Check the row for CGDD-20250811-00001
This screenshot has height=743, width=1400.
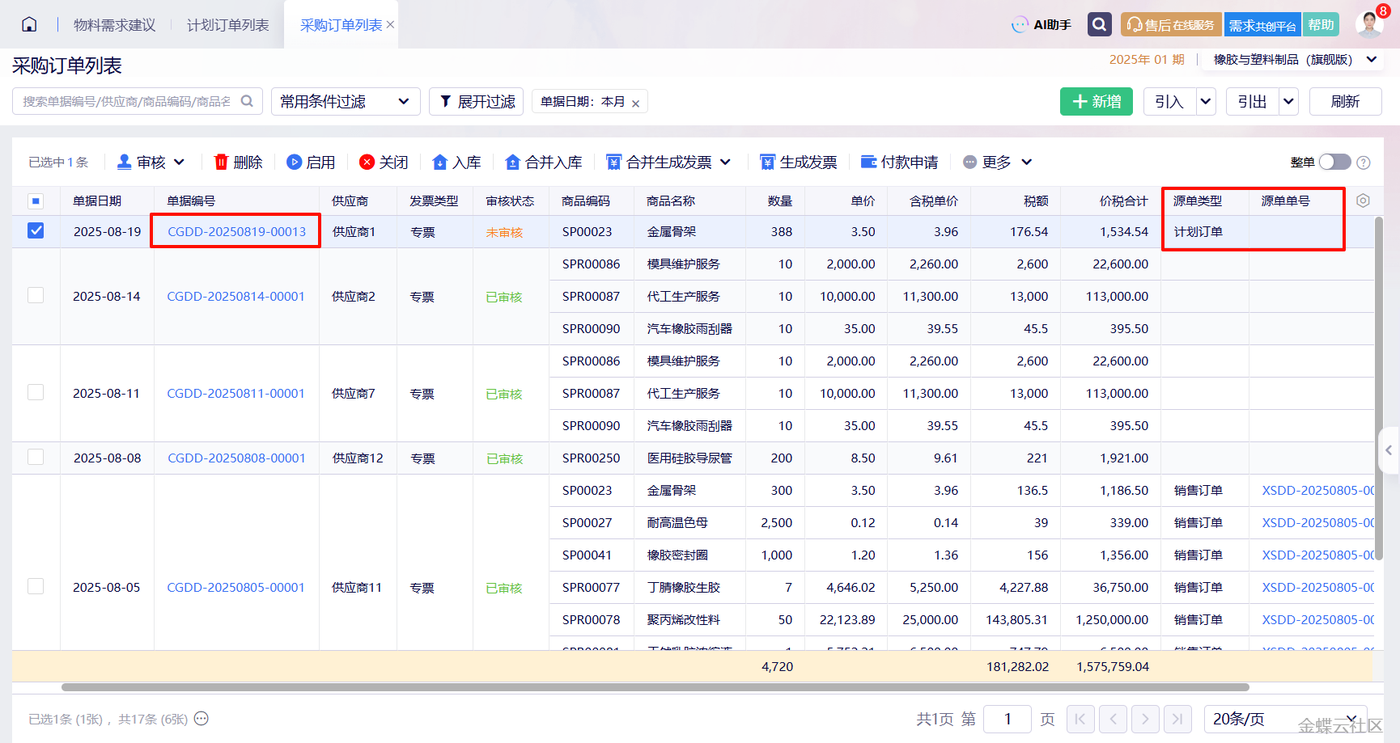36,393
